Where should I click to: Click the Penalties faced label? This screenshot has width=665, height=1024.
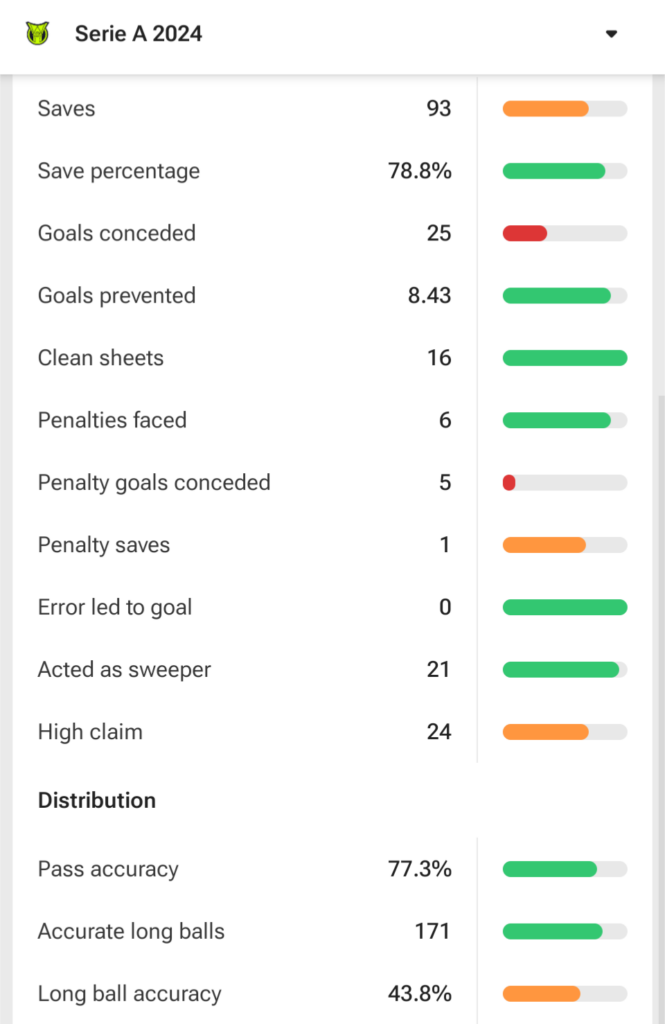pyautogui.click(x=112, y=420)
